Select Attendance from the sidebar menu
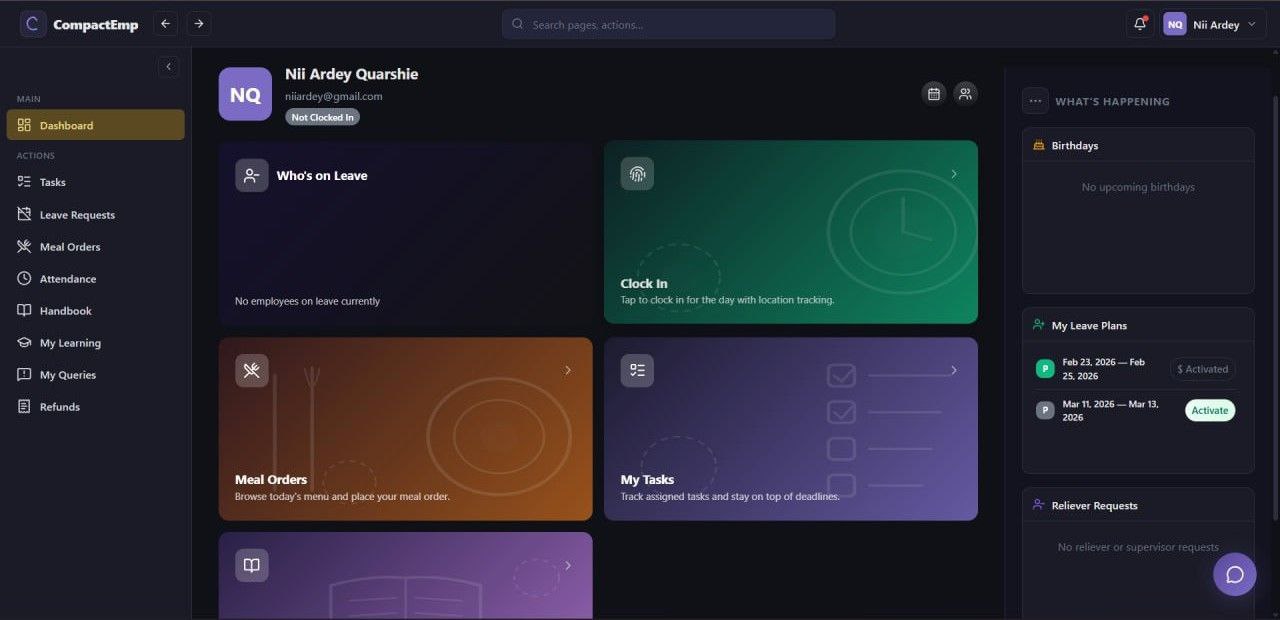This screenshot has height=620, width=1280. pos(68,279)
